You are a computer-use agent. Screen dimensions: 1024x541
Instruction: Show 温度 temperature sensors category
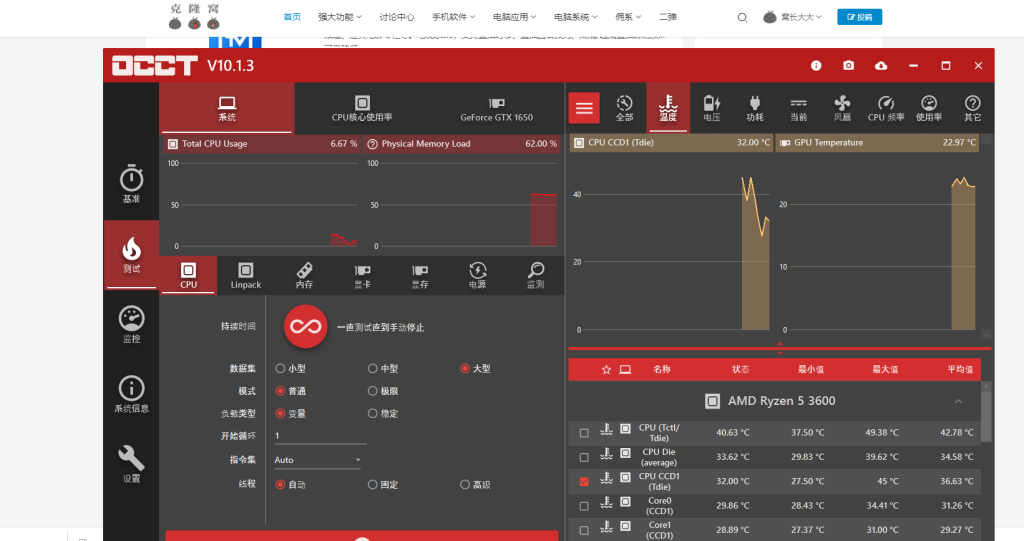[x=667, y=108]
